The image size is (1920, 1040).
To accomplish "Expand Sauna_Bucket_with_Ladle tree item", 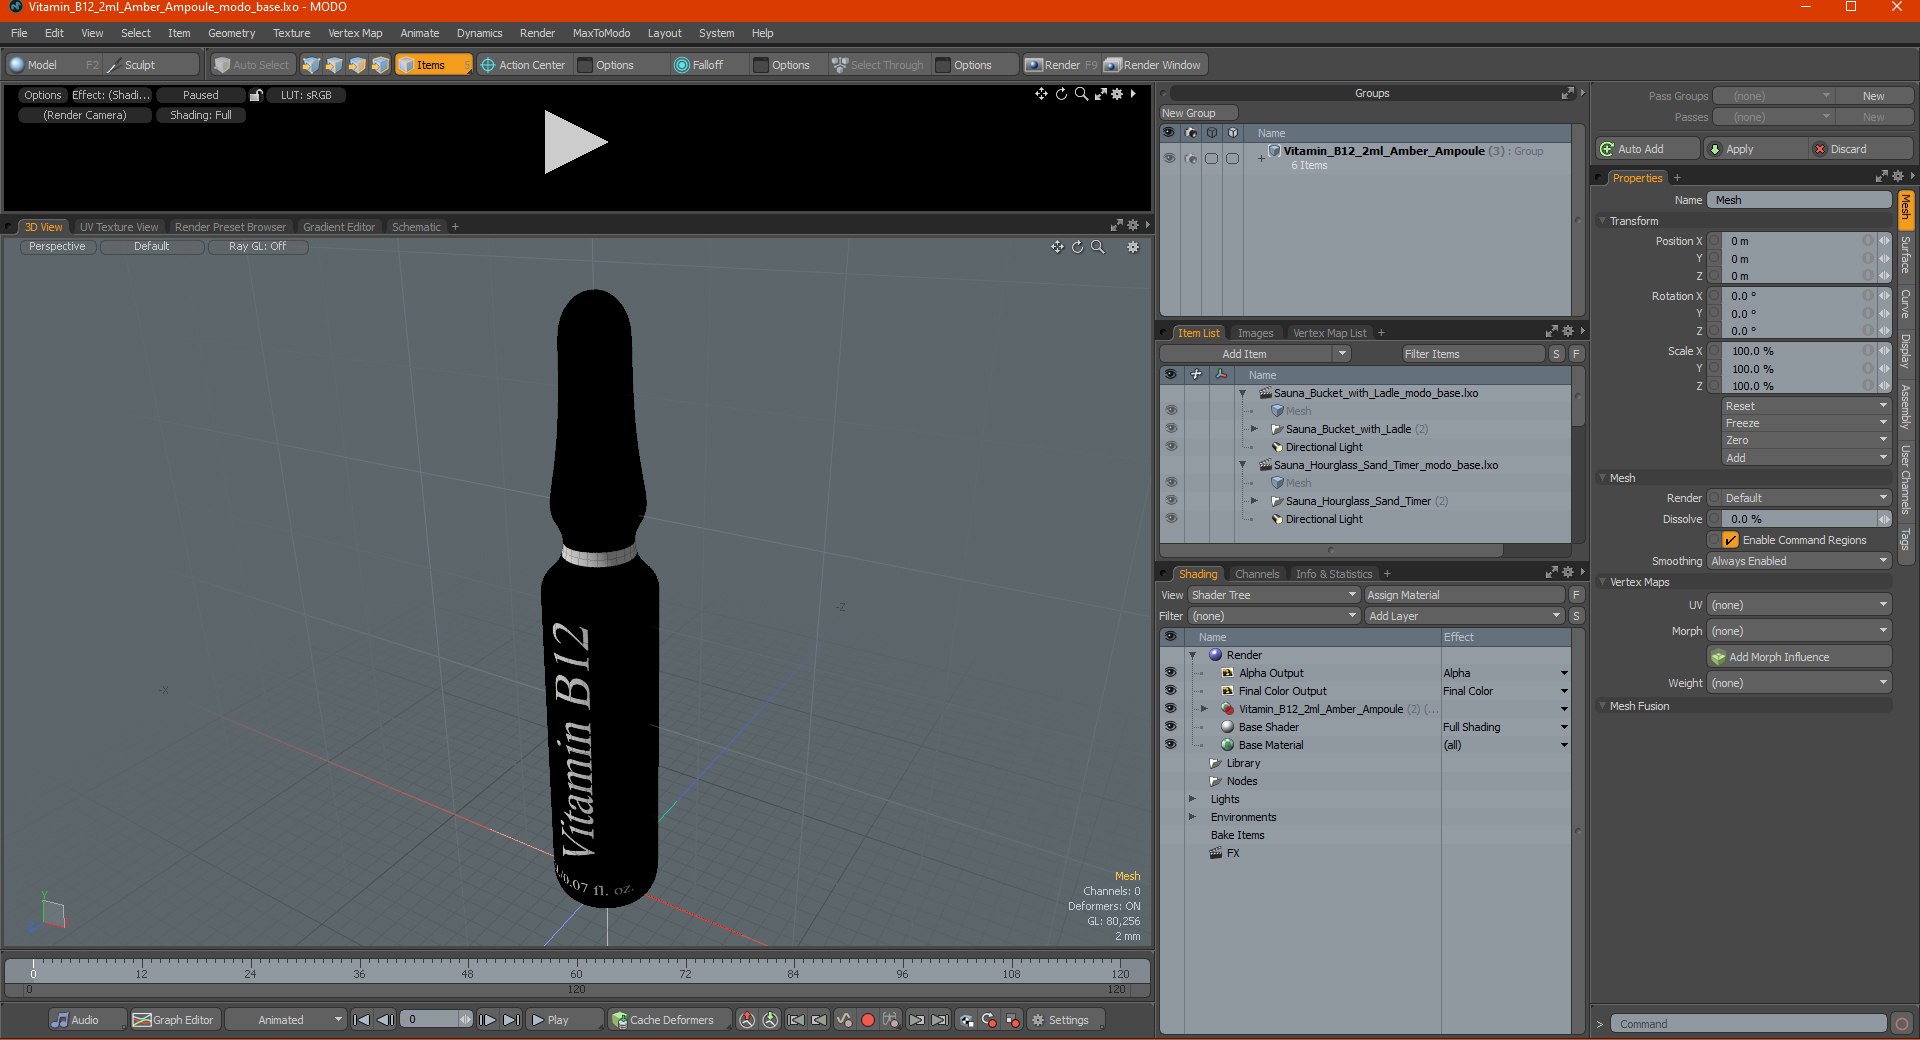I will coord(1254,429).
